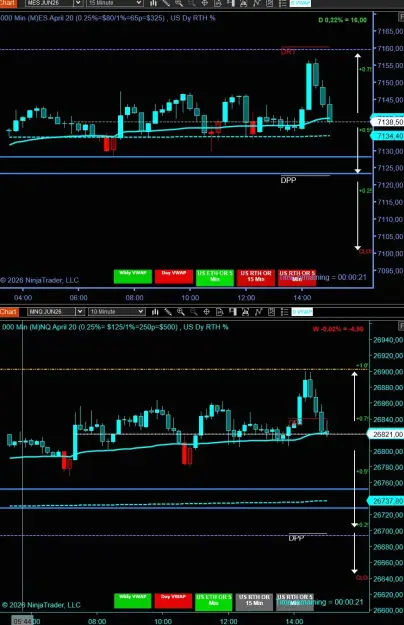The image size is (404, 625).
Task: Toggle US ETH OR 5 Min on MNQ chart
Action: click(x=214, y=601)
